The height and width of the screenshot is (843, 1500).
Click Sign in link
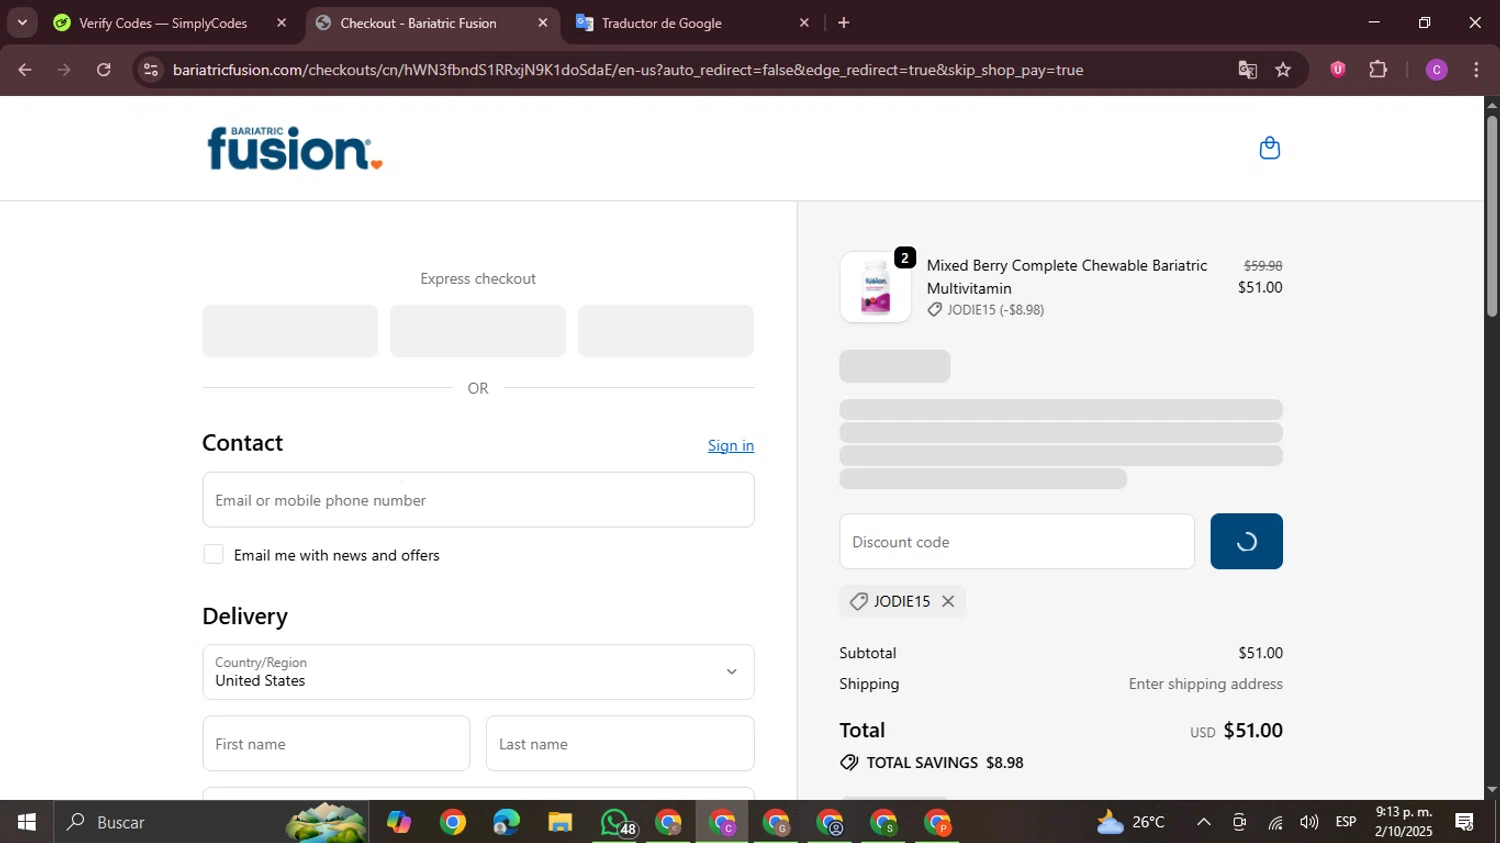[x=731, y=445]
